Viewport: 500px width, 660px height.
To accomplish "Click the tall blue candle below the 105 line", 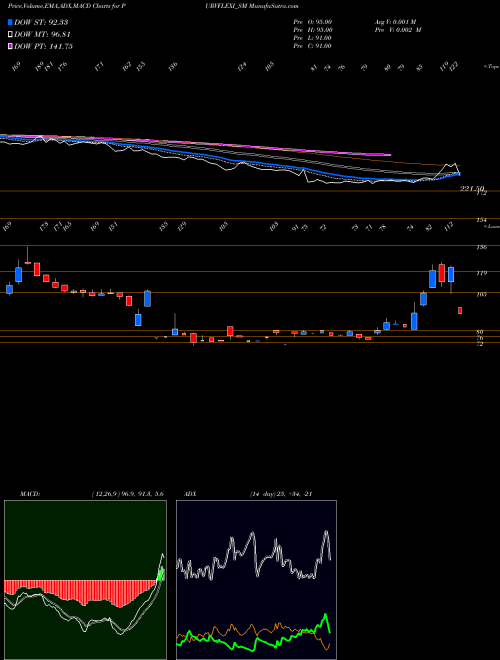I will point(415,319).
